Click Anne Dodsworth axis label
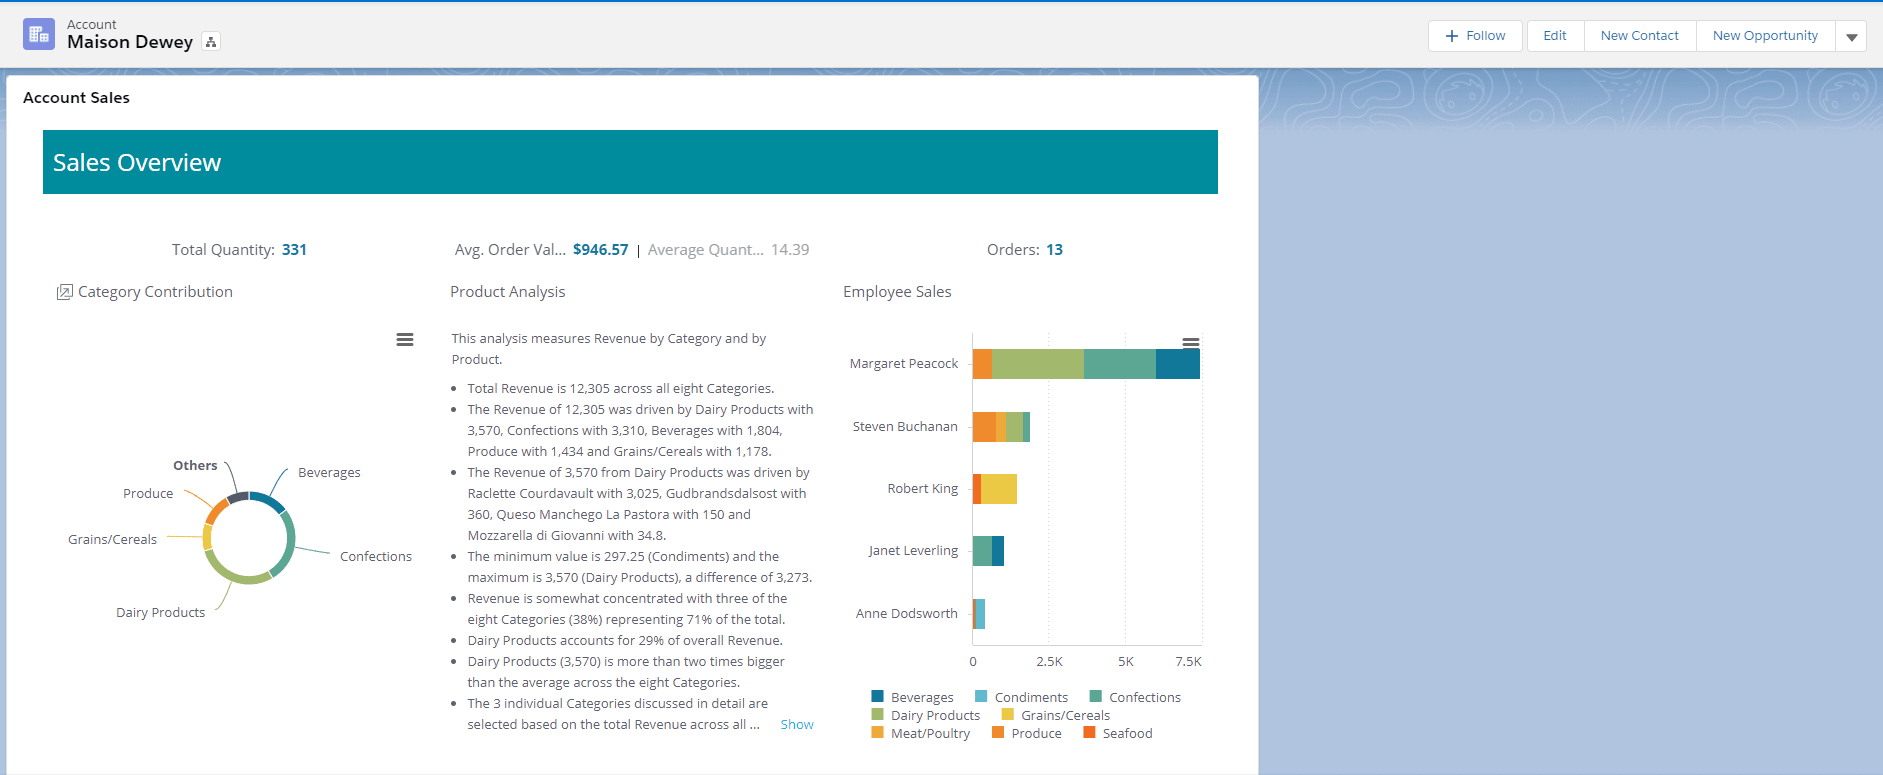The width and height of the screenshot is (1883, 775). pos(907,614)
